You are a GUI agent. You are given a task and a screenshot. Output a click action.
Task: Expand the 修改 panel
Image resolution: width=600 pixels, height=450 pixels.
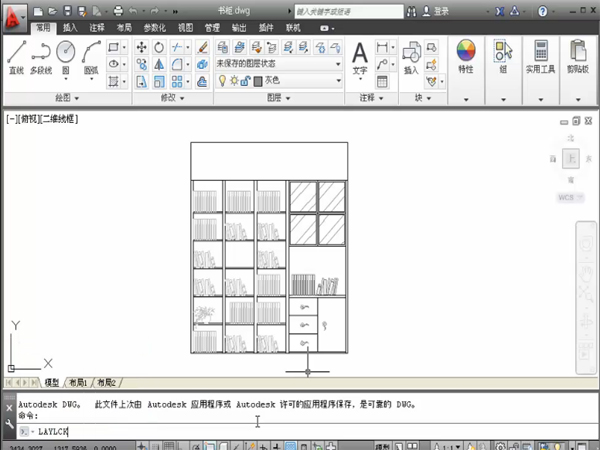click(172, 98)
